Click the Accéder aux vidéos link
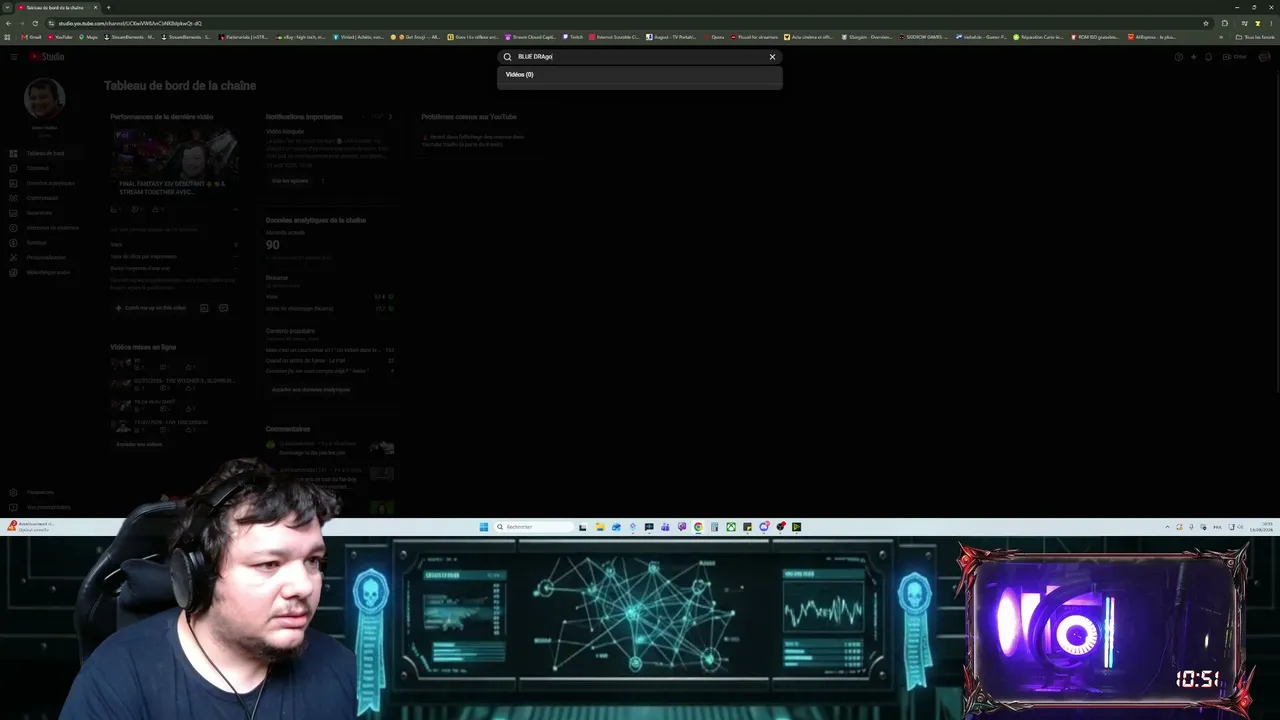1280x720 pixels. click(x=139, y=444)
